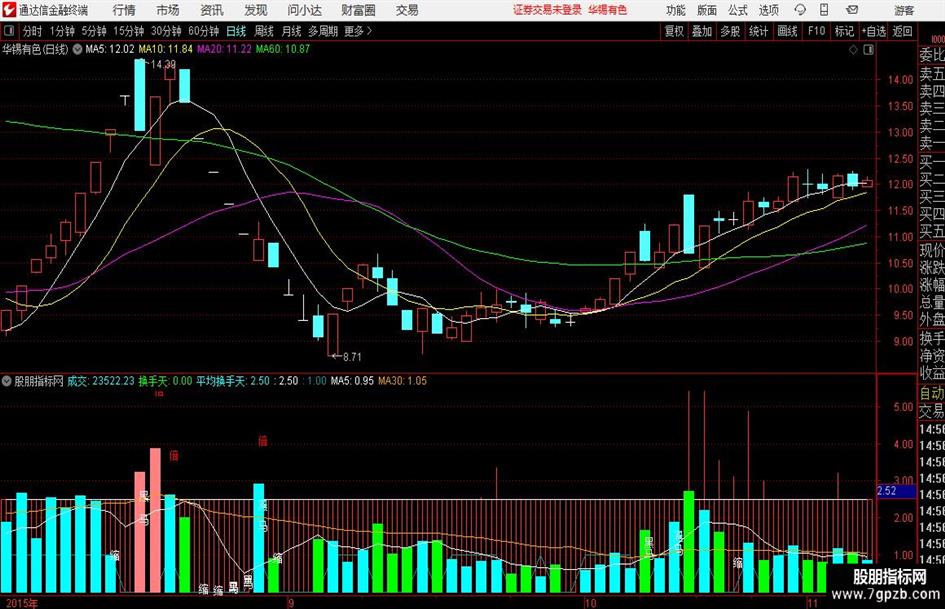This screenshot has width=945, height=609.
Task: Open the 多周期 multi-period view
Action: pyautogui.click(x=323, y=31)
